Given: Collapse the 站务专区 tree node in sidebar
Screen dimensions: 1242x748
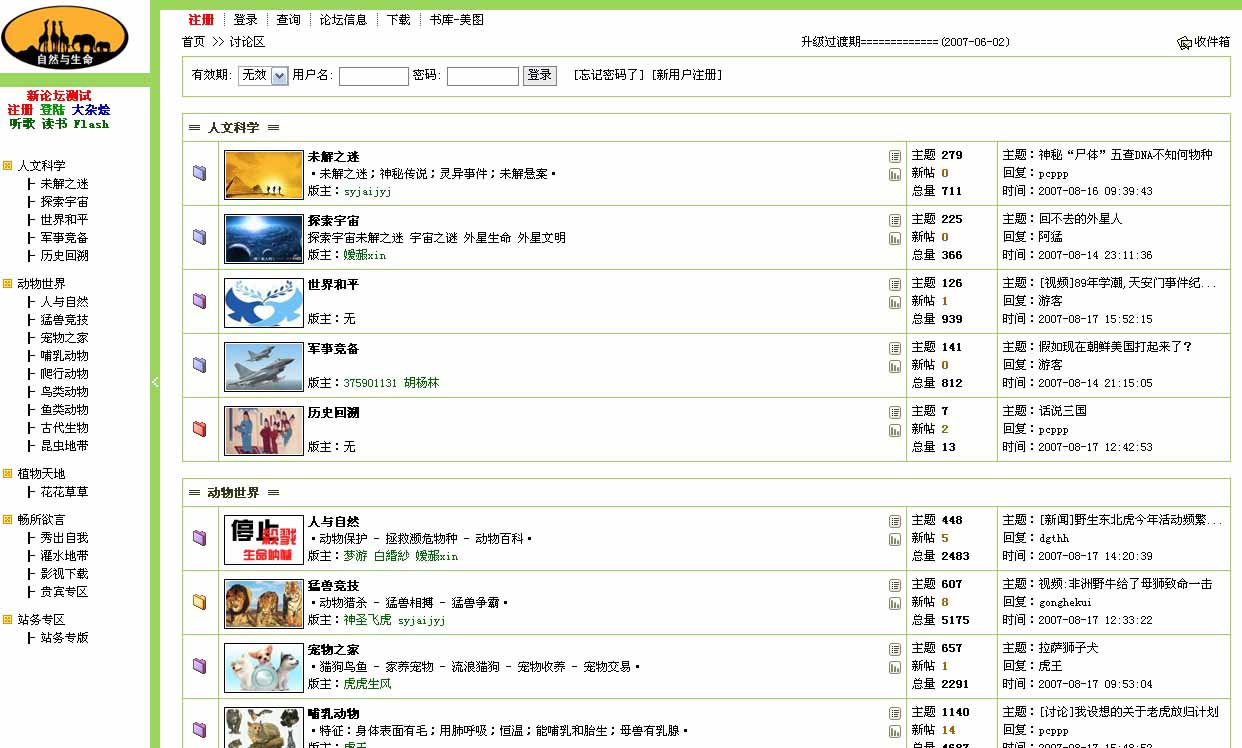Looking at the screenshot, I should point(7,620).
